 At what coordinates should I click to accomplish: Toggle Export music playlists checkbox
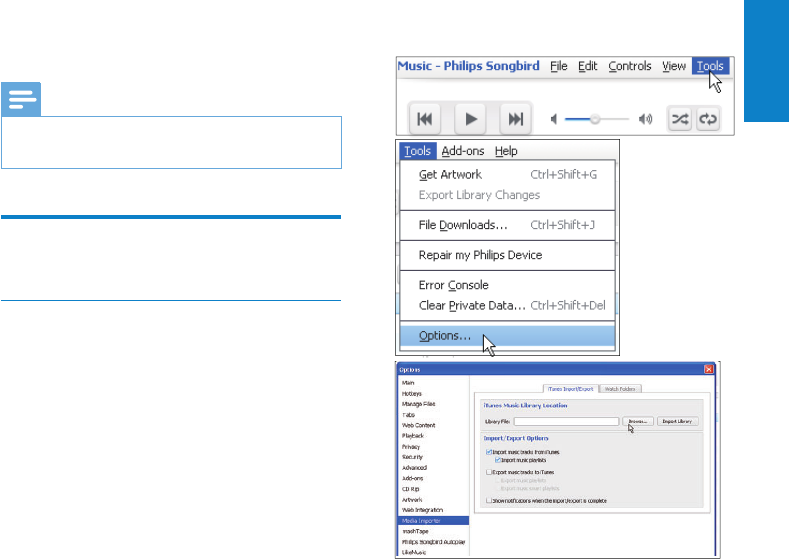point(498,481)
